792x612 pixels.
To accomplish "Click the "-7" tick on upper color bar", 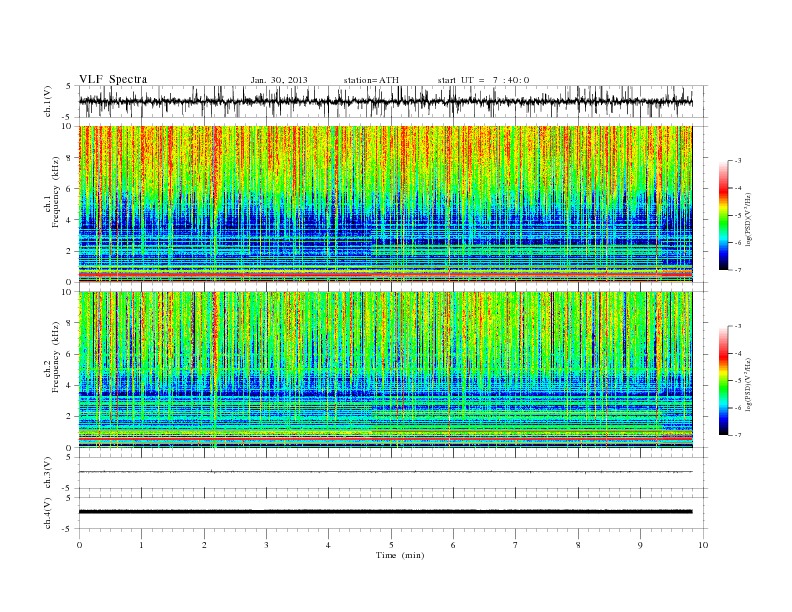I will [737, 270].
